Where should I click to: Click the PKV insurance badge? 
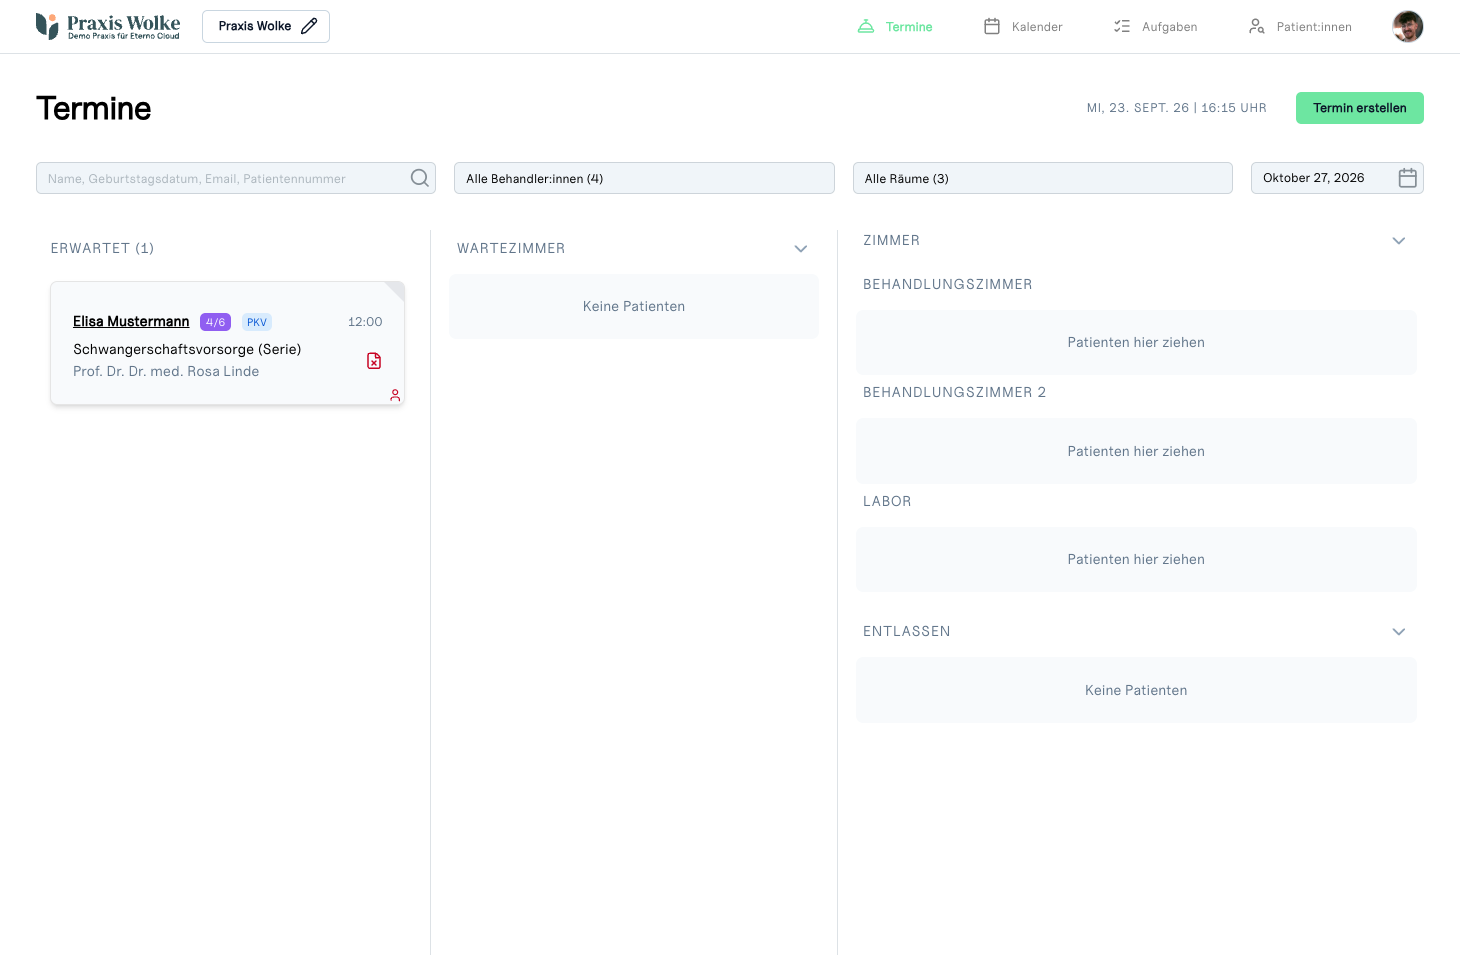[x=257, y=322]
